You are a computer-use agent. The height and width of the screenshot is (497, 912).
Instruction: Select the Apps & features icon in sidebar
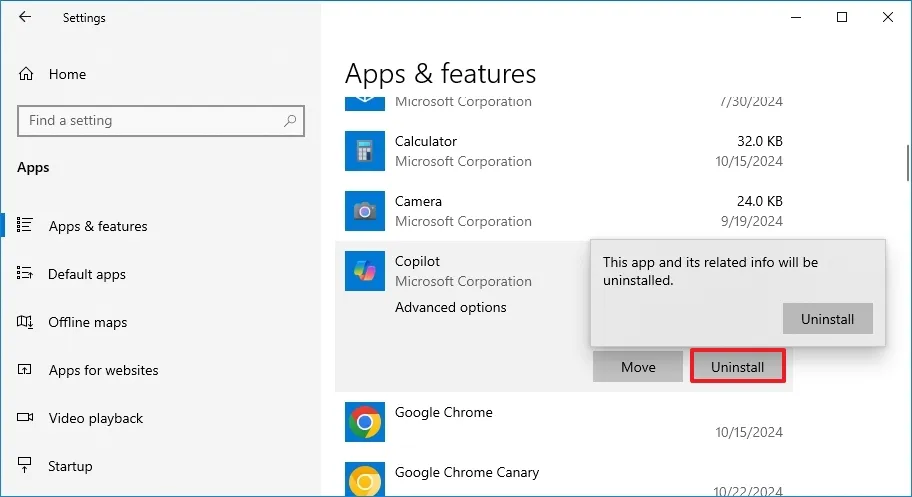click(x=24, y=225)
